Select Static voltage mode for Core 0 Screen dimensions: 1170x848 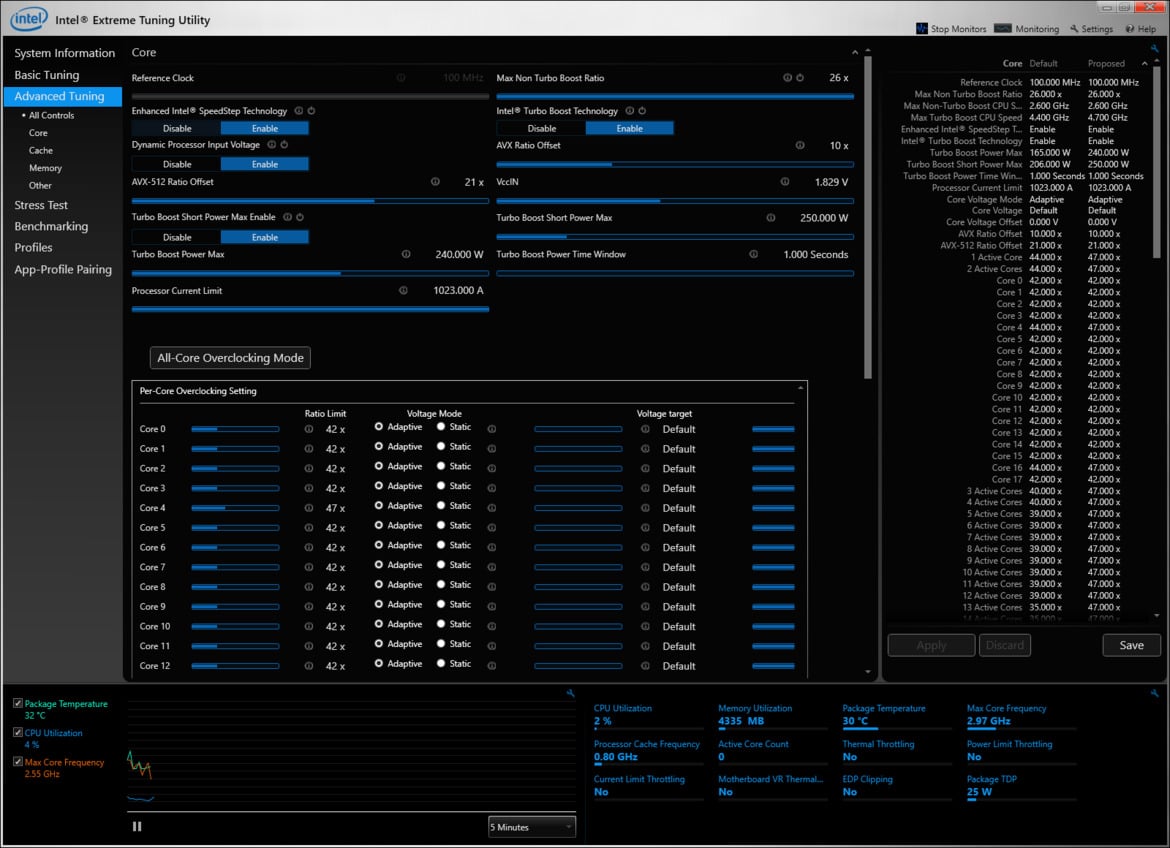click(441, 427)
